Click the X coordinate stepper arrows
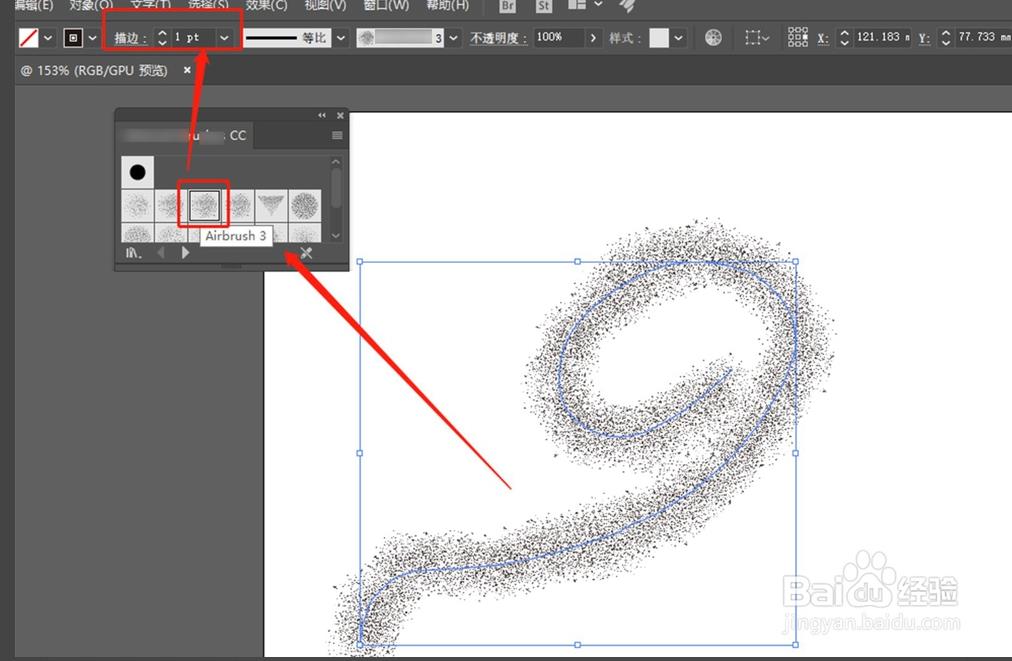Viewport: 1012px width, 661px height. pos(844,37)
